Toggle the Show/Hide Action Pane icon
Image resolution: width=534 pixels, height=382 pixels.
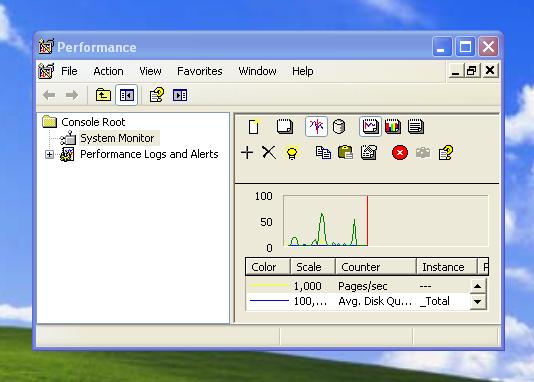click(180, 95)
